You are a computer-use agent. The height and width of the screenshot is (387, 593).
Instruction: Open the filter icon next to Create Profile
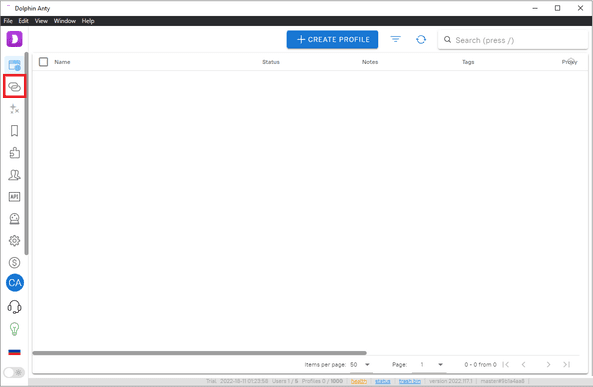(396, 39)
